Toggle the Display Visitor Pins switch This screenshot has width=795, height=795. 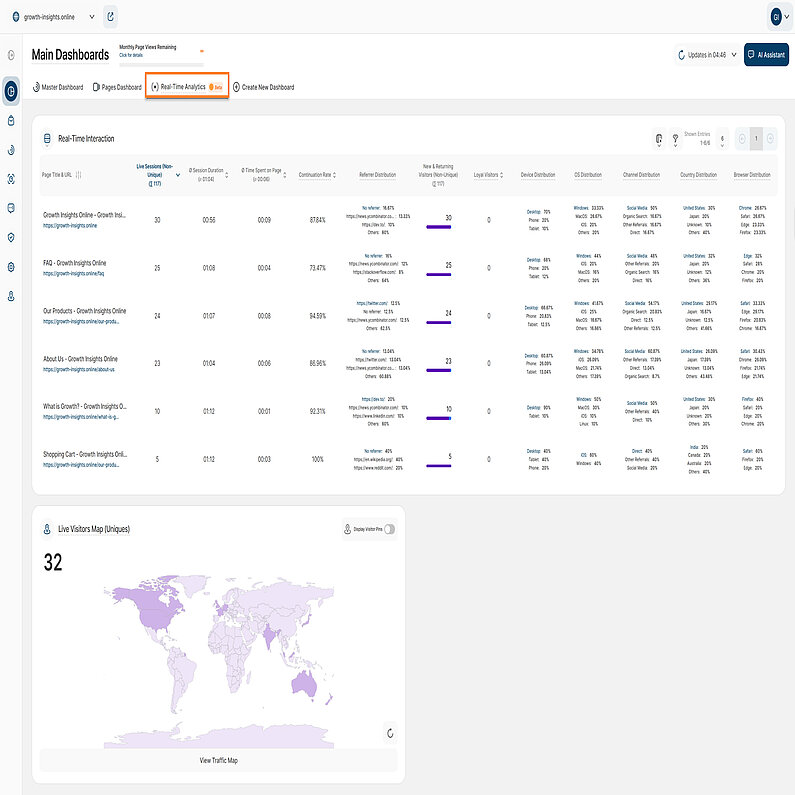389,529
